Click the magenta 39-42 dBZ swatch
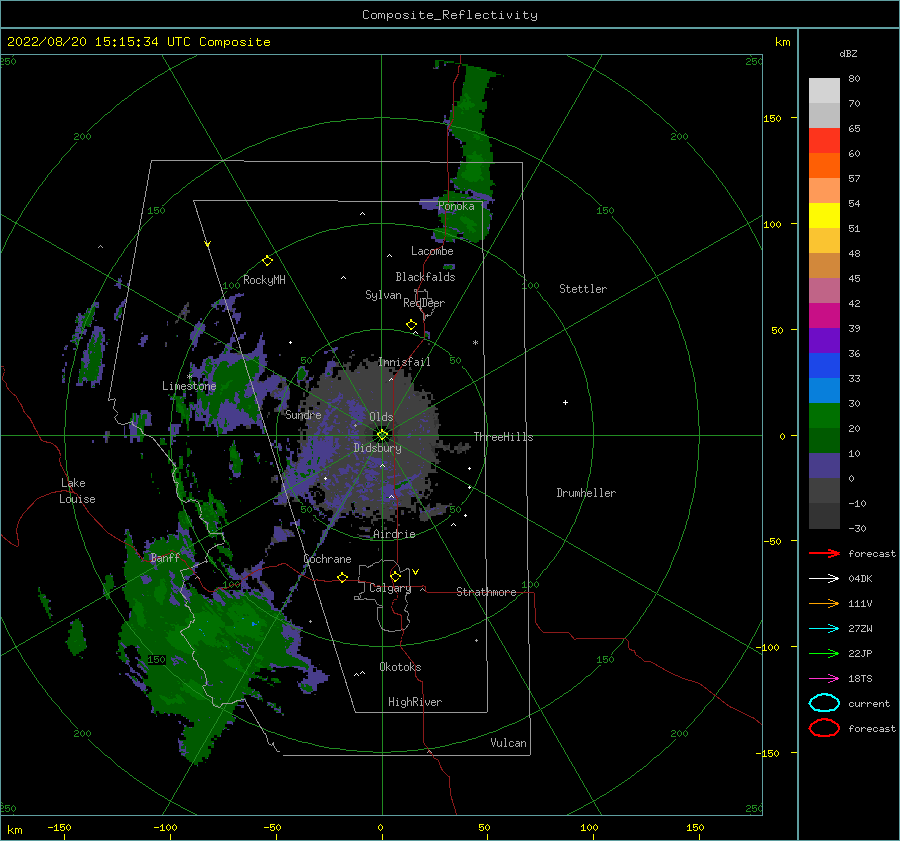900x841 pixels. [x=824, y=316]
